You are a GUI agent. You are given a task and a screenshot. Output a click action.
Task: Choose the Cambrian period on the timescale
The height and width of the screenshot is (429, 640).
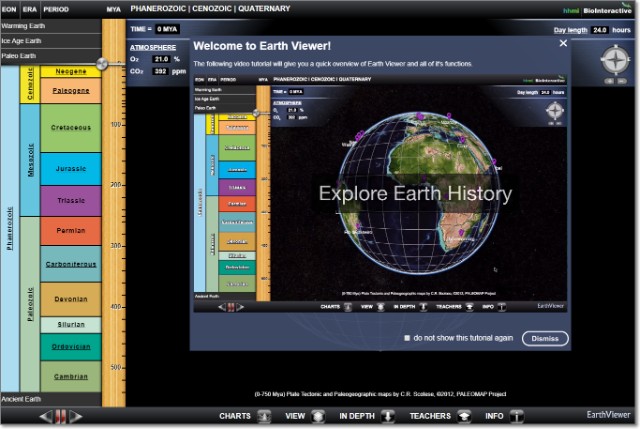coord(70,375)
